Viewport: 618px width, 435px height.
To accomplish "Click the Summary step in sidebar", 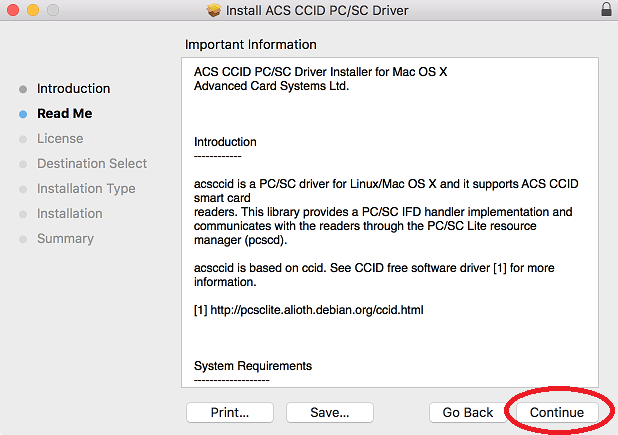I will (65, 239).
